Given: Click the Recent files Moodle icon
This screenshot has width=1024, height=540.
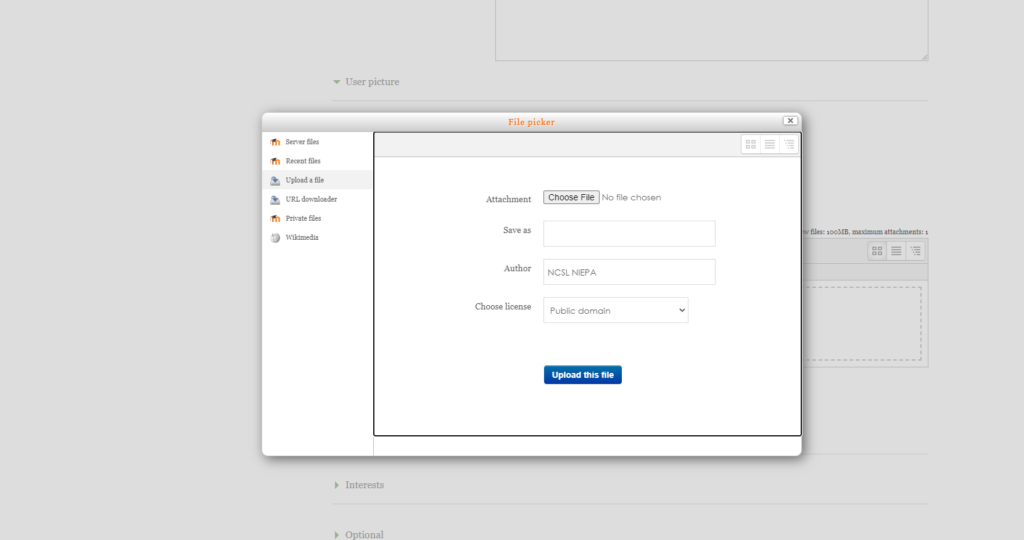Looking at the screenshot, I should tap(275, 161).
